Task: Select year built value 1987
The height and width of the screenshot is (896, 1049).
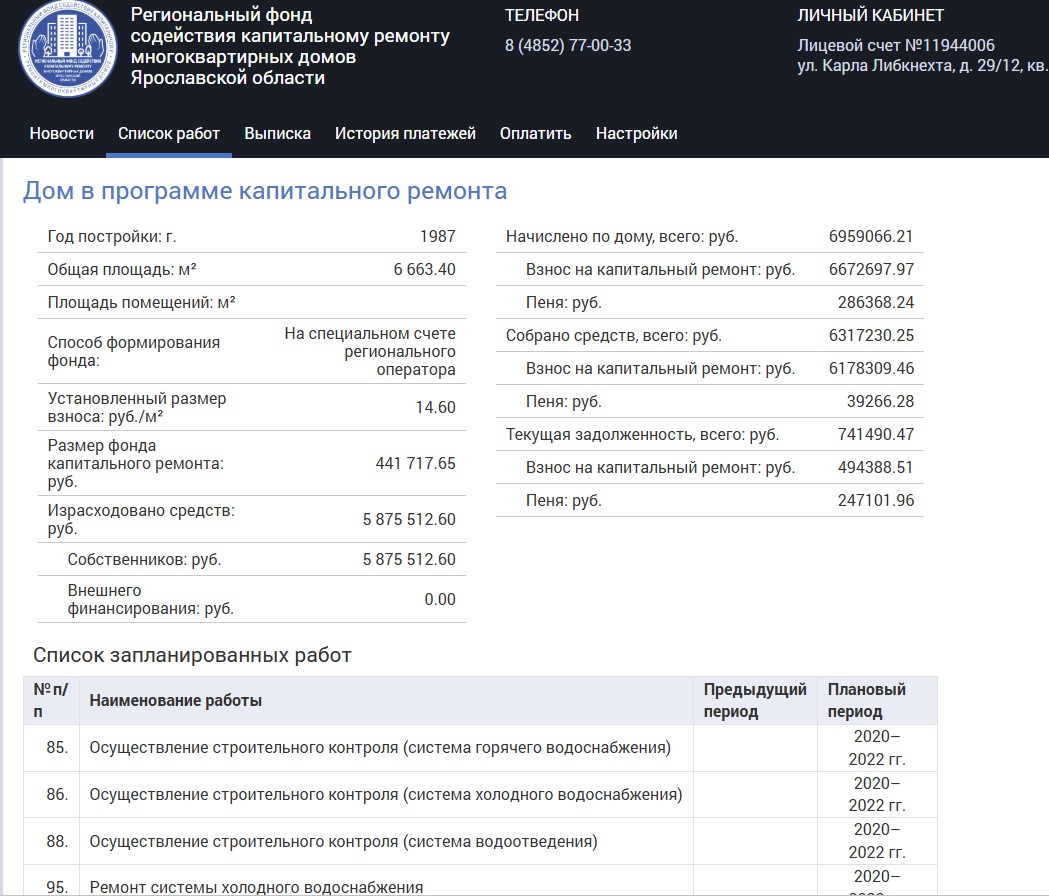Action: click(x=438, y=236)
